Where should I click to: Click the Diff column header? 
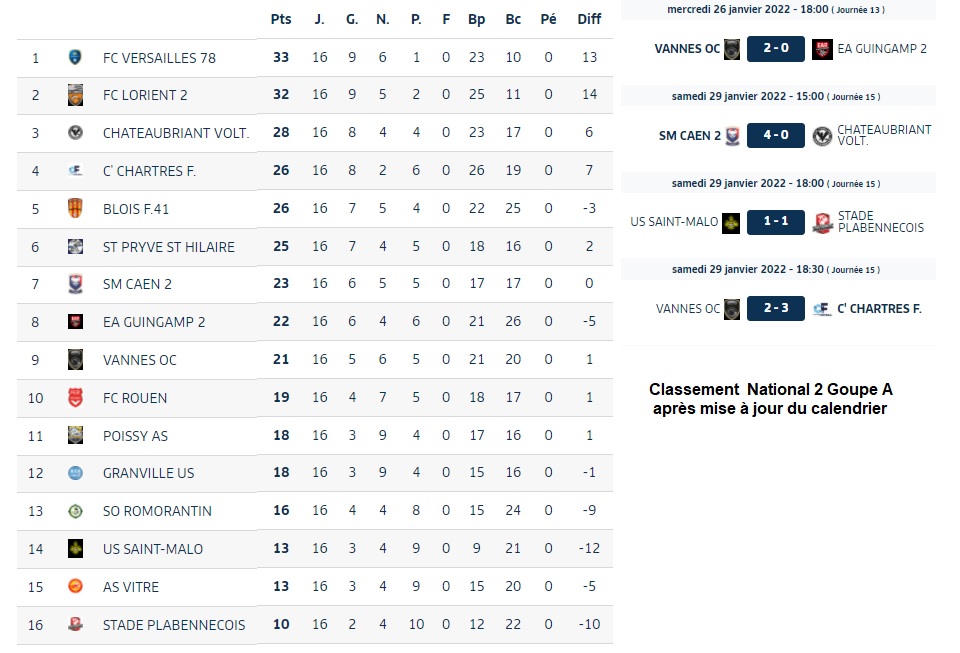[x=589, y=19]
